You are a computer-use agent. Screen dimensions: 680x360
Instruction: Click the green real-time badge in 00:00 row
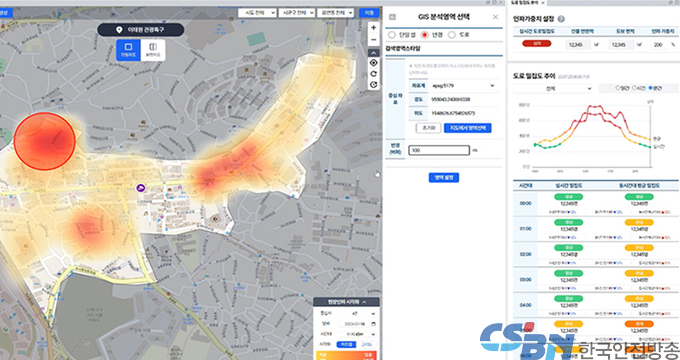(x=569, y=197)
